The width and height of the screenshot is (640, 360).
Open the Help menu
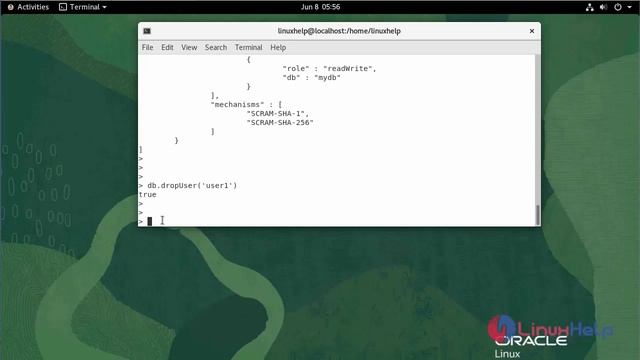tap(278, 47)
